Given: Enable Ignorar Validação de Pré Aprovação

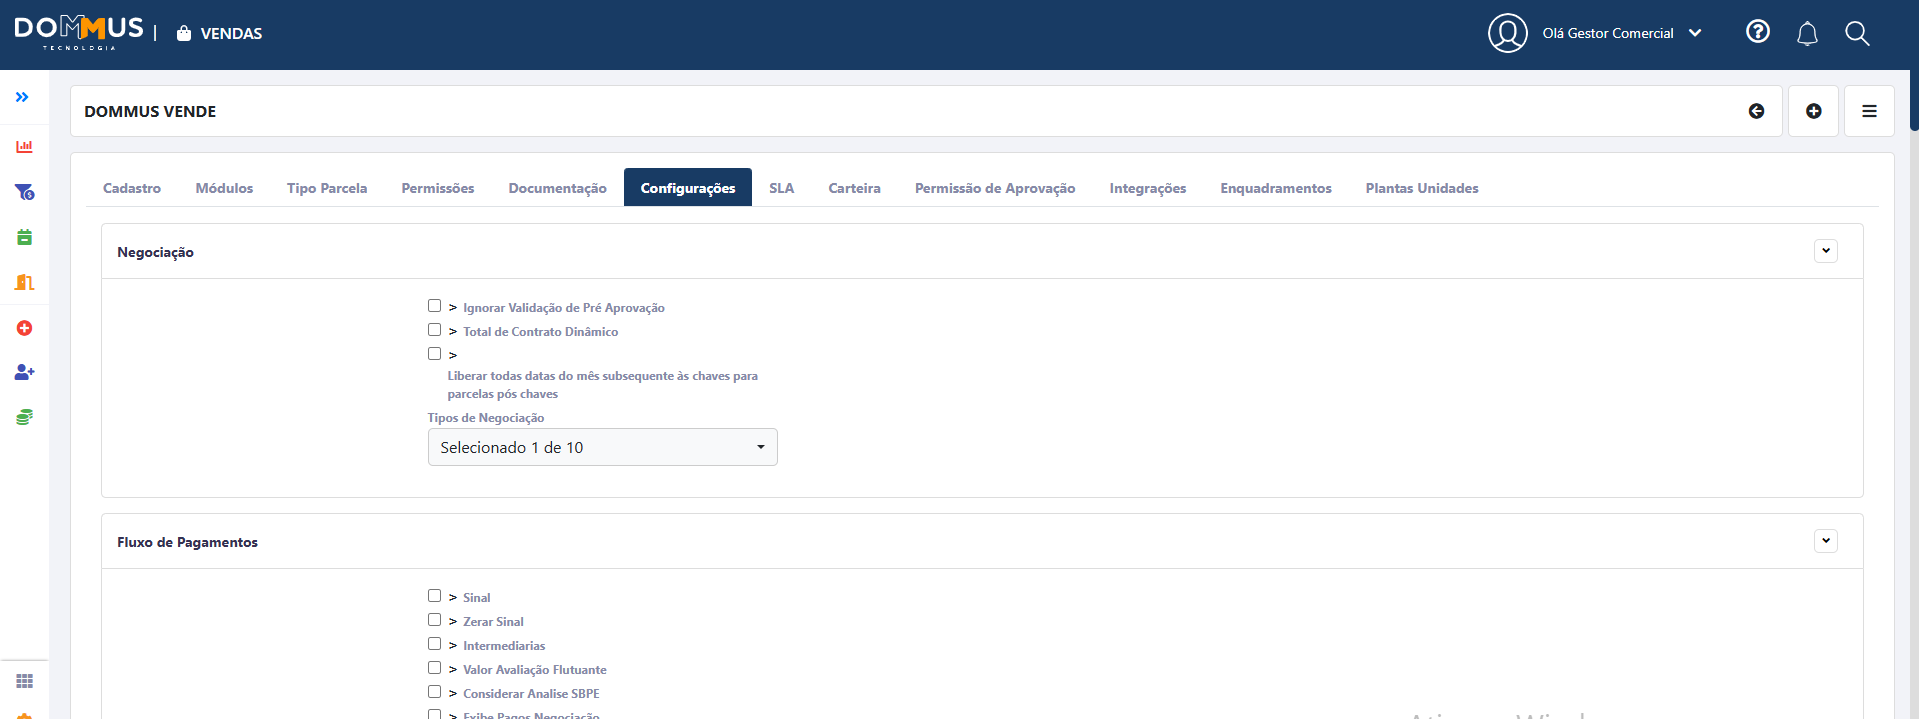Looking at the screenshot, I should (434, 306).
